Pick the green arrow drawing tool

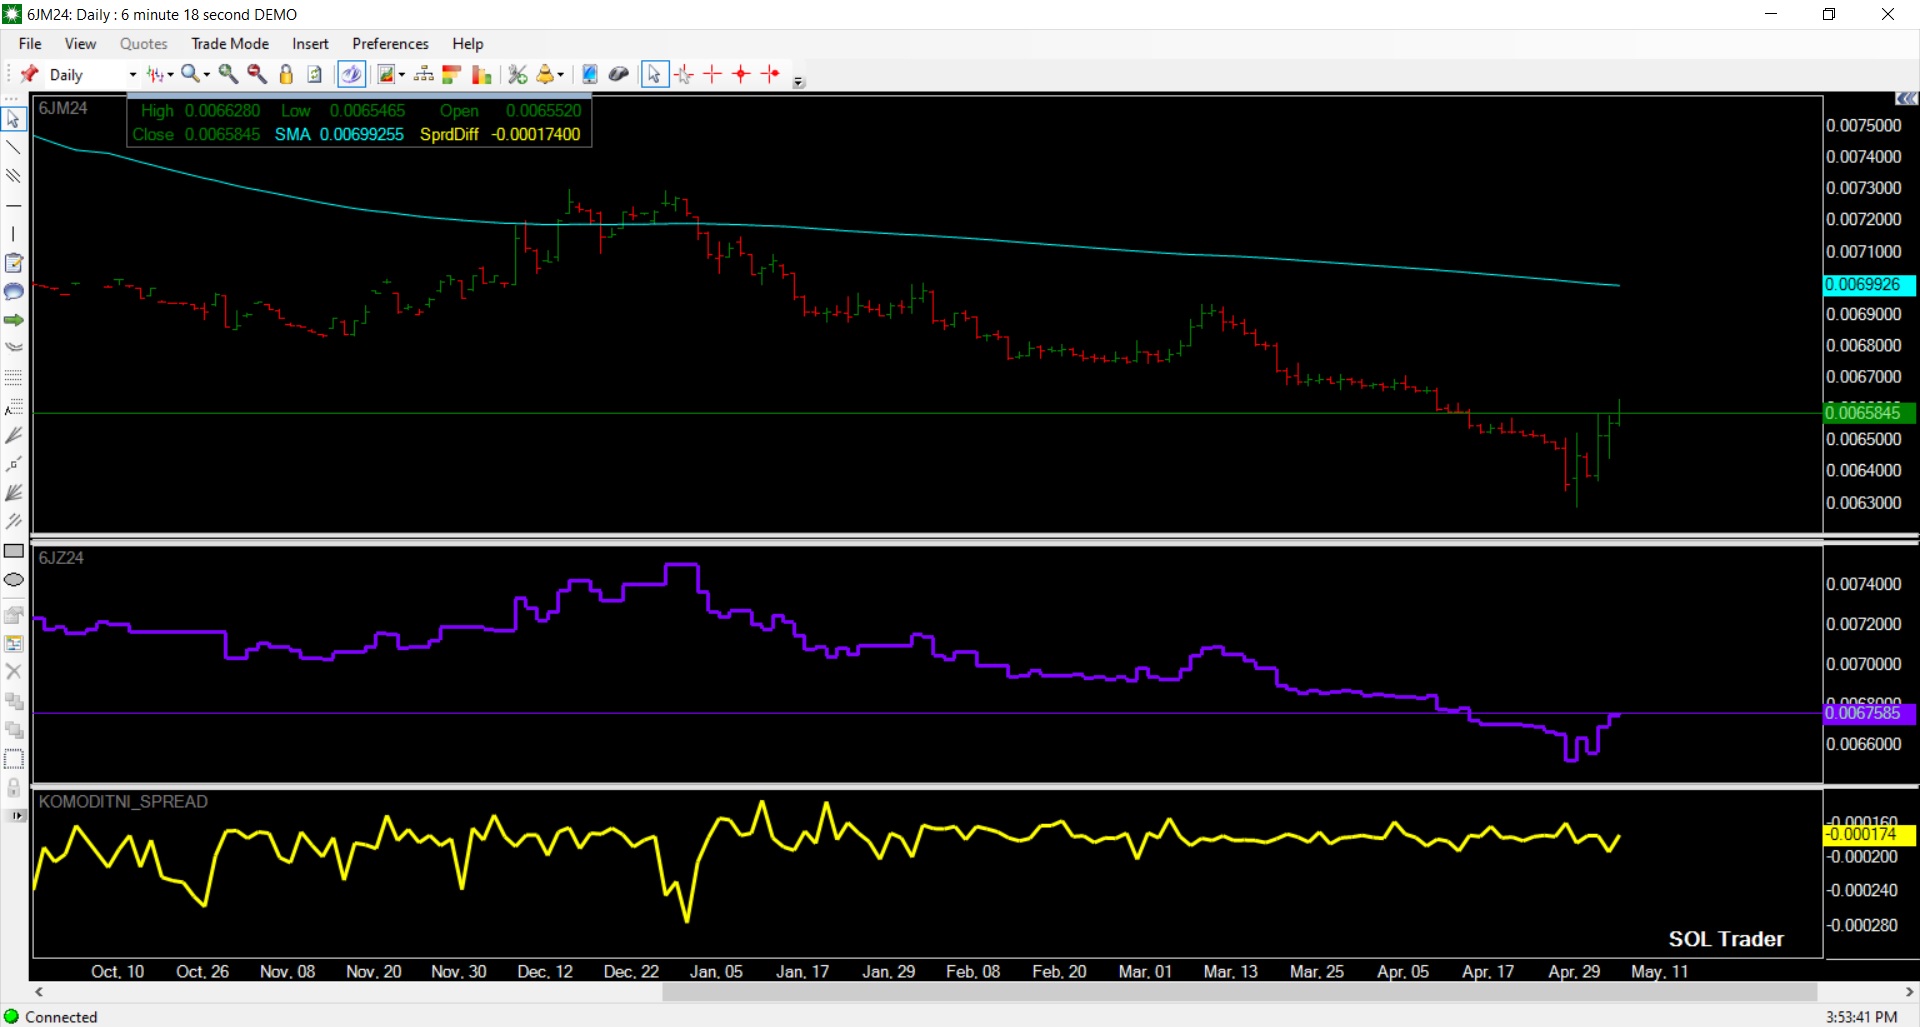point(14,320)
